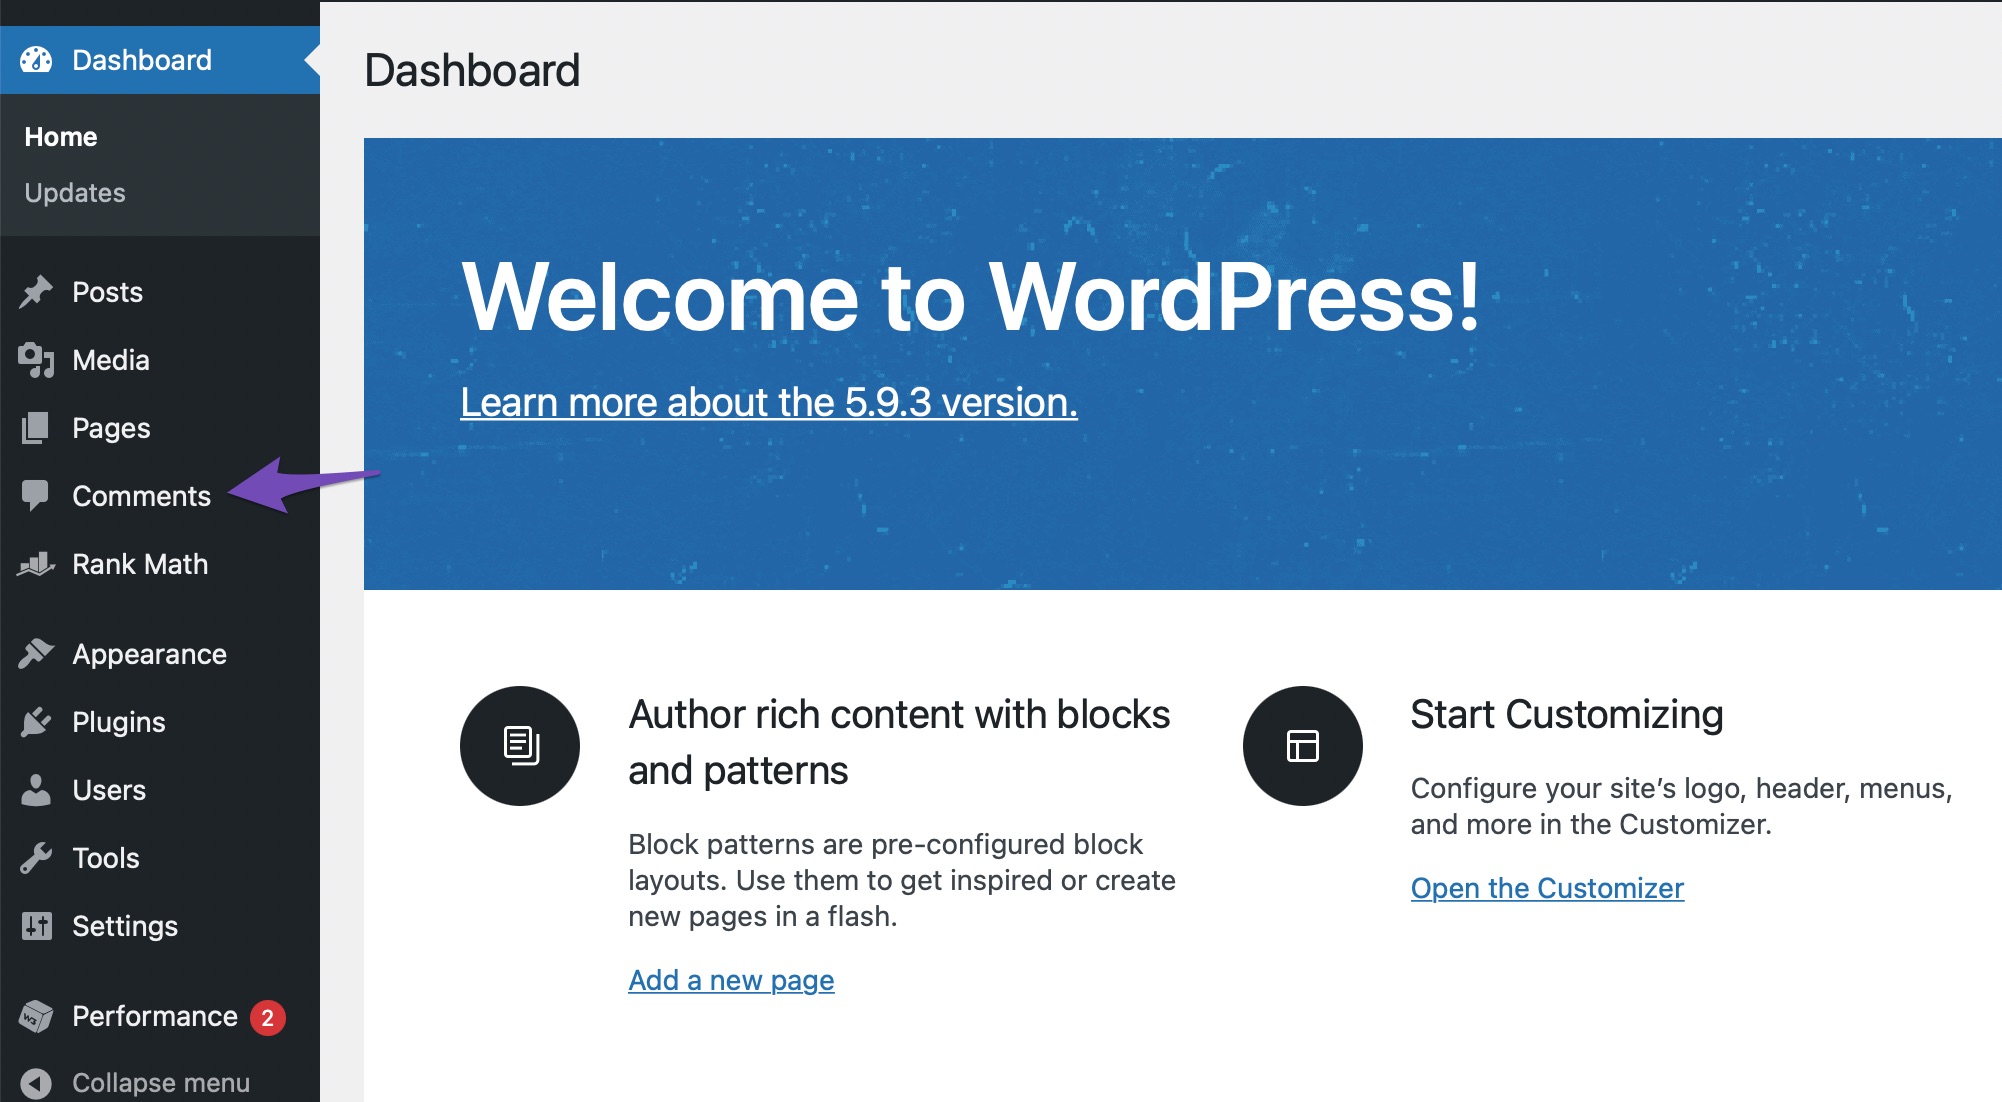Open the Updates submenu item

pos(75,191)
